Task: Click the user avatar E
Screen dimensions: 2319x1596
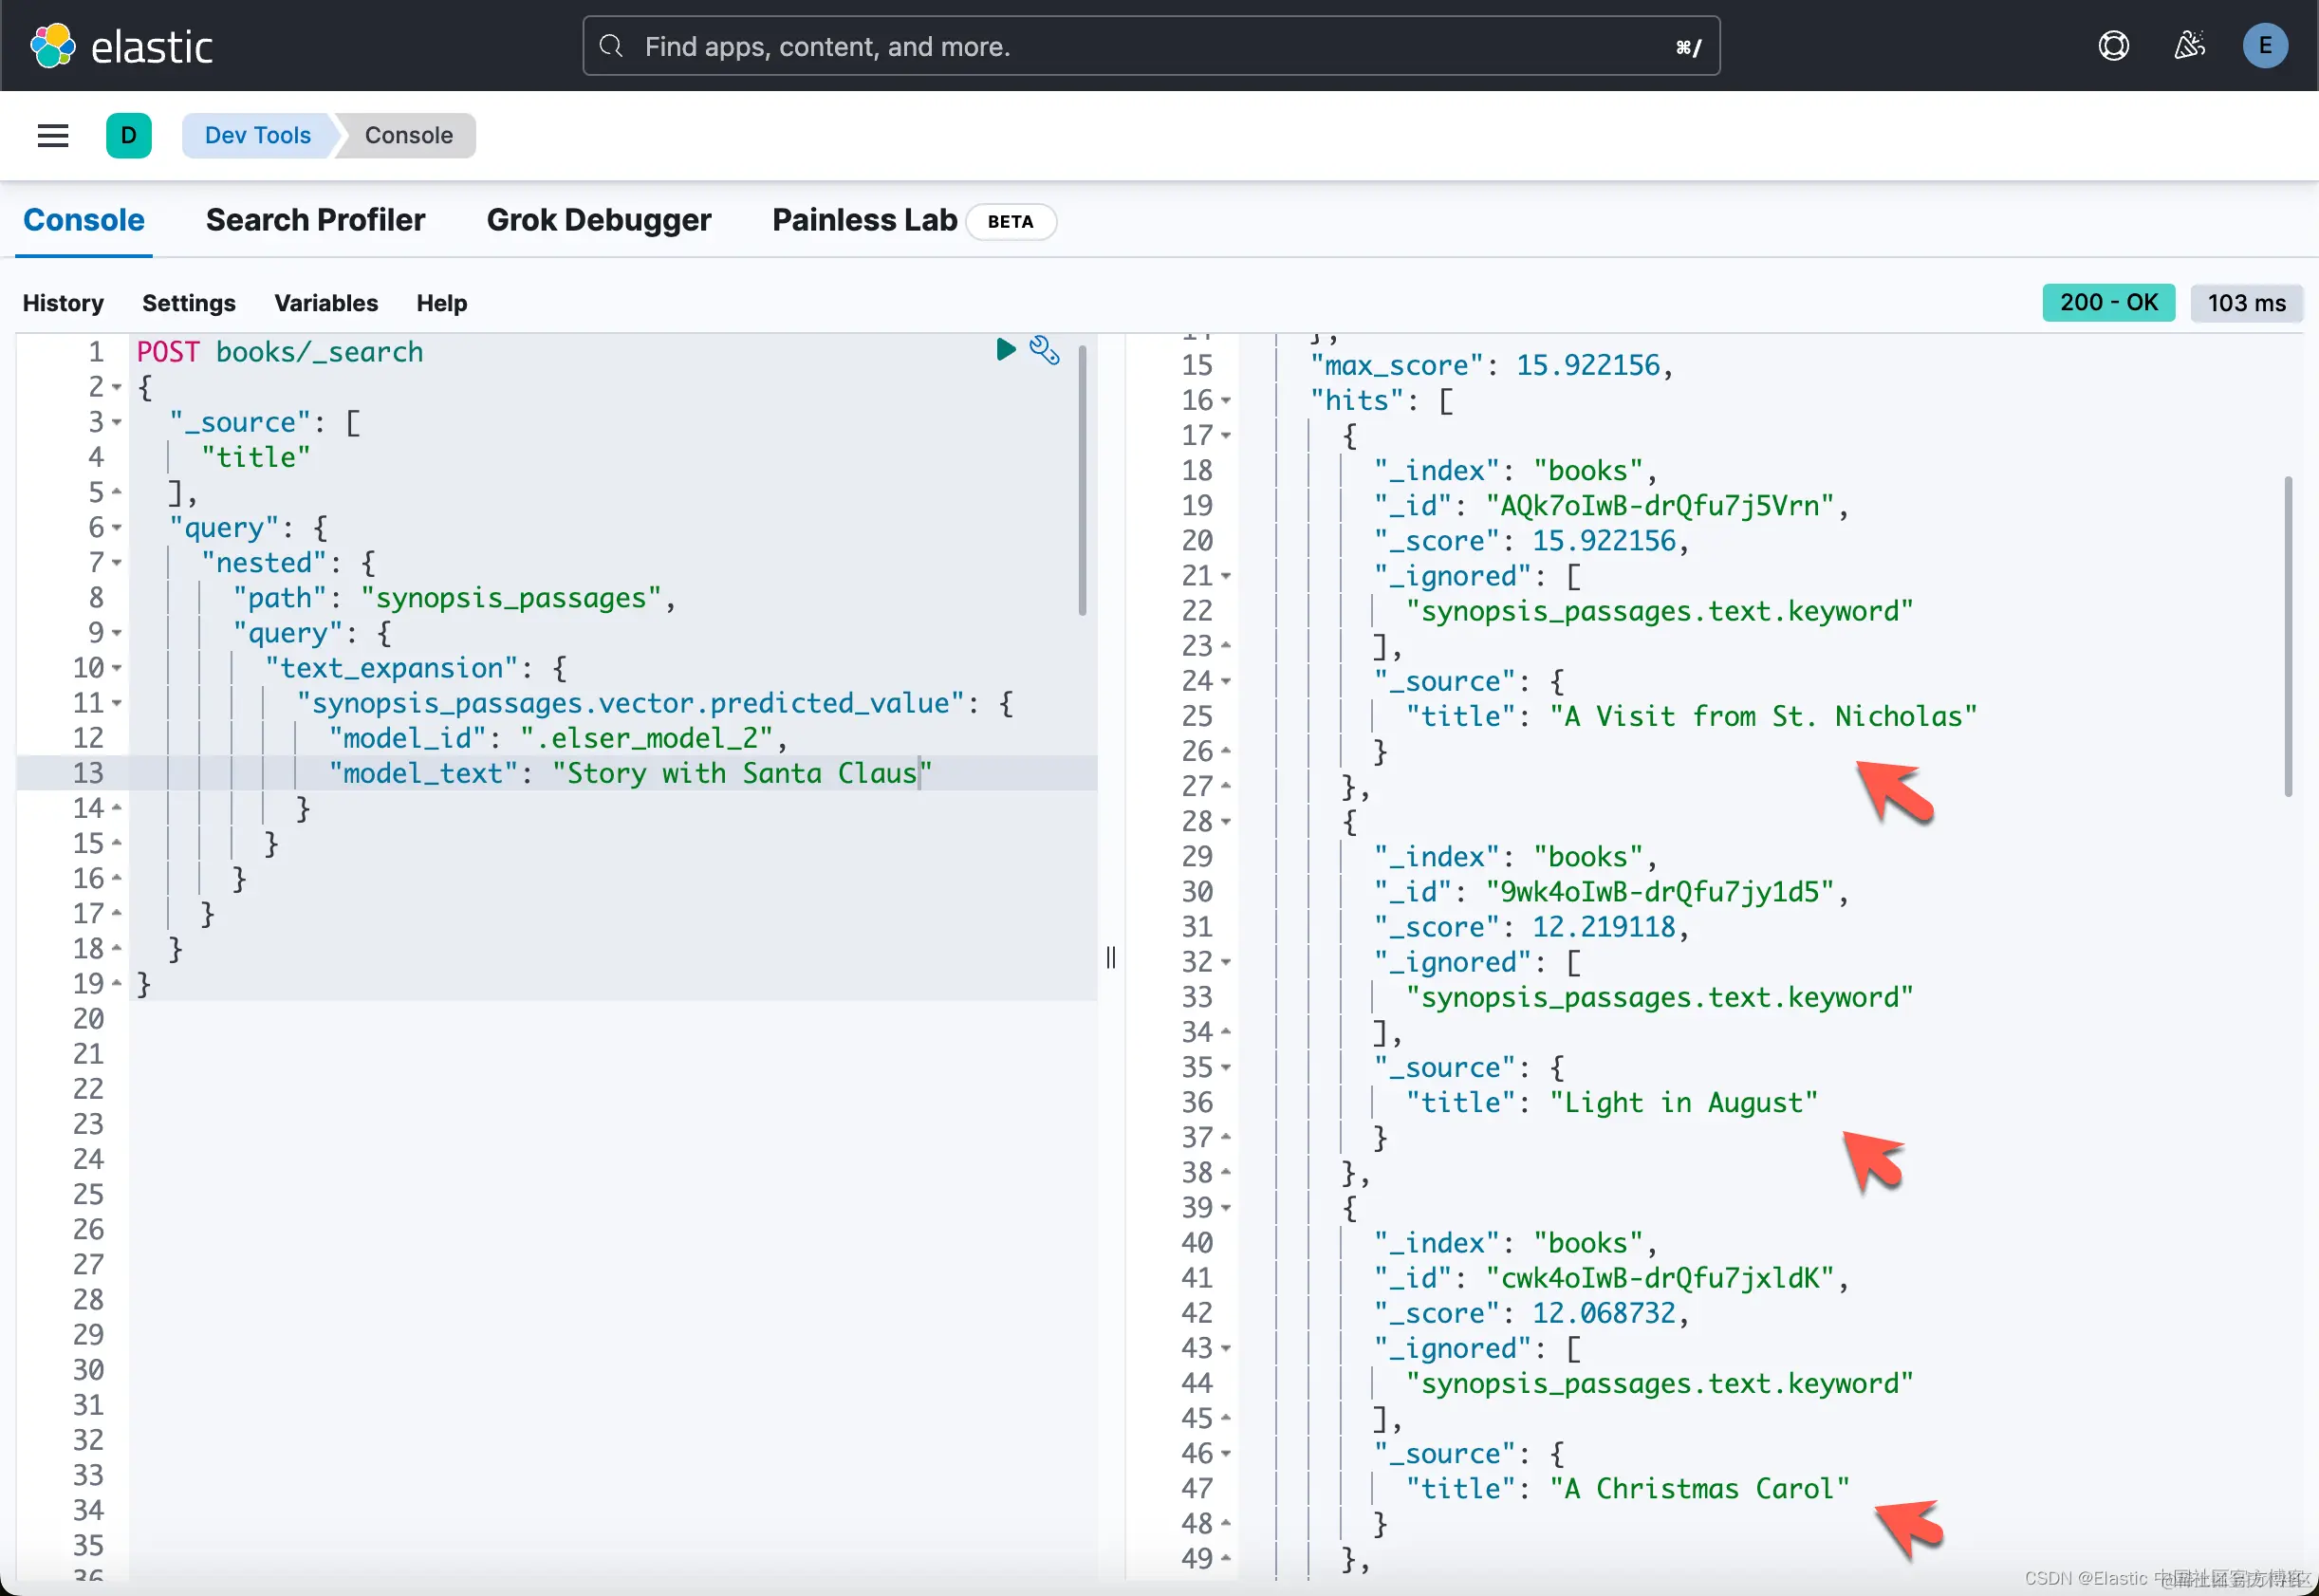Action: pos(2264,46)
